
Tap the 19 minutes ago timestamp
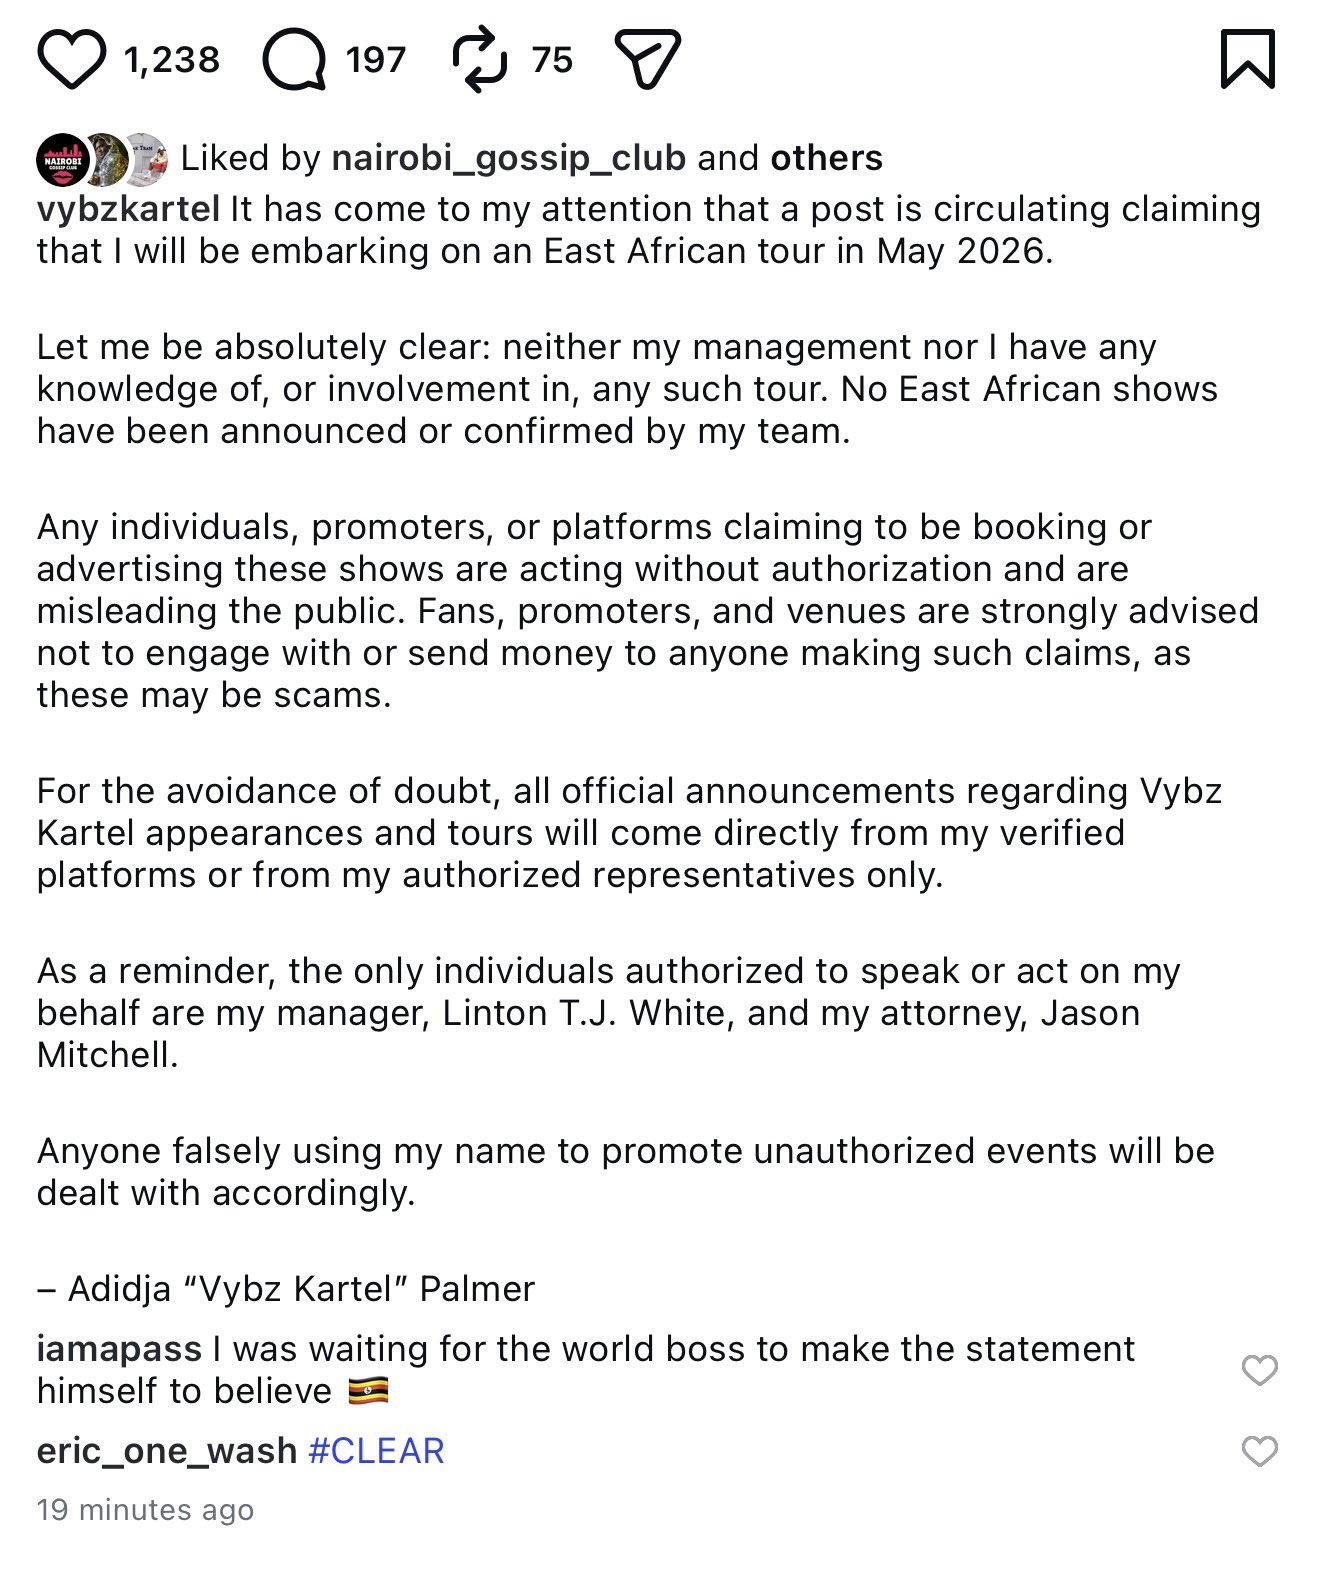(145, 1509)
